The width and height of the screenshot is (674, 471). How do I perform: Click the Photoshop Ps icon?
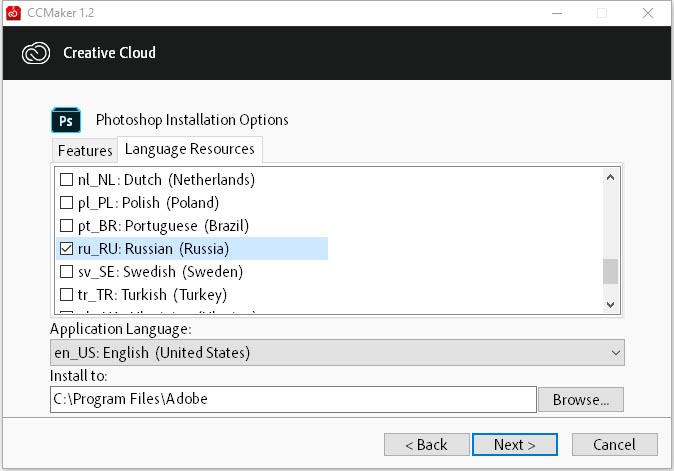[x=66, y=120]
